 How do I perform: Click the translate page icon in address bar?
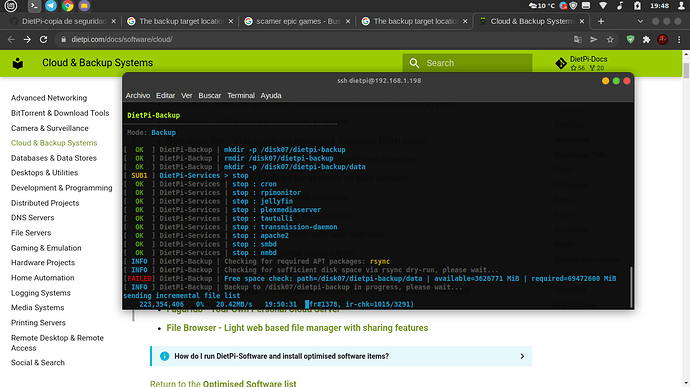pos(577,39)
